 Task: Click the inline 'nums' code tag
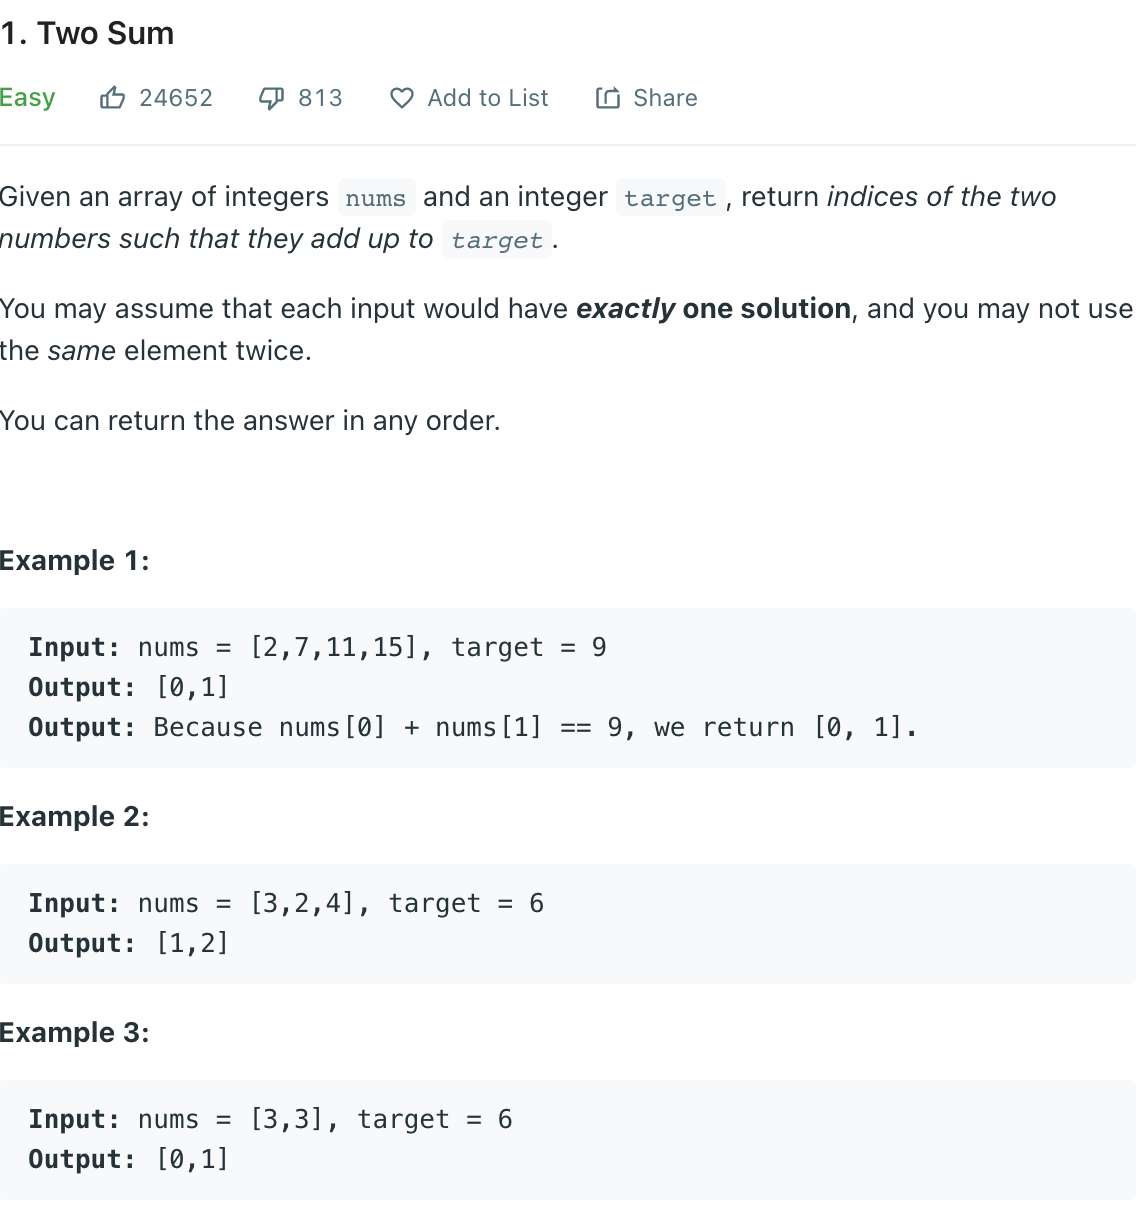(x=375, y=198)
